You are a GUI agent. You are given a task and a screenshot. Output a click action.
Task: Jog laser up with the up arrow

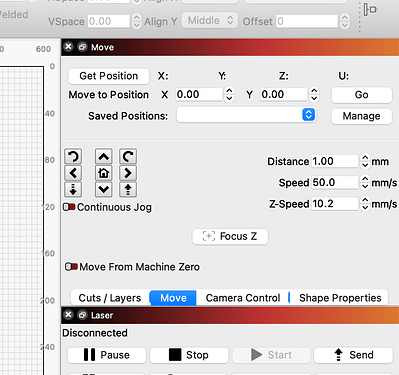[104, 156]
